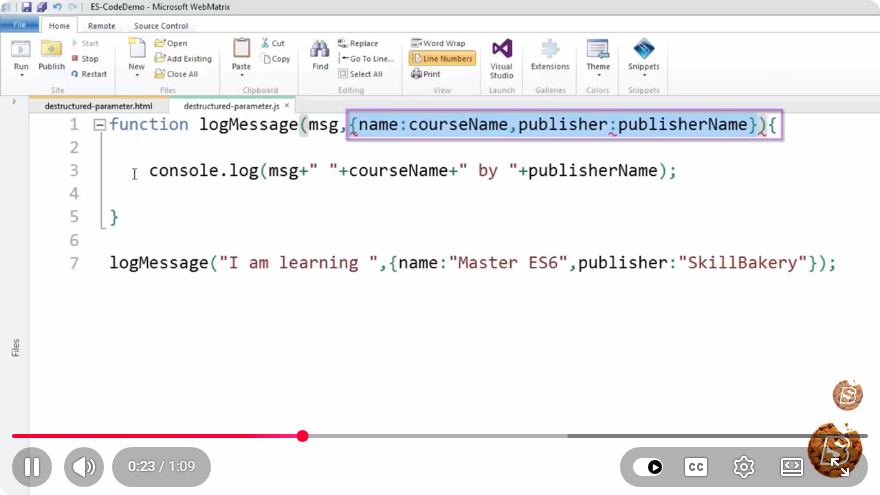Open the Run dropdown arrow
The image size is (880, 495).
[21, 75]
